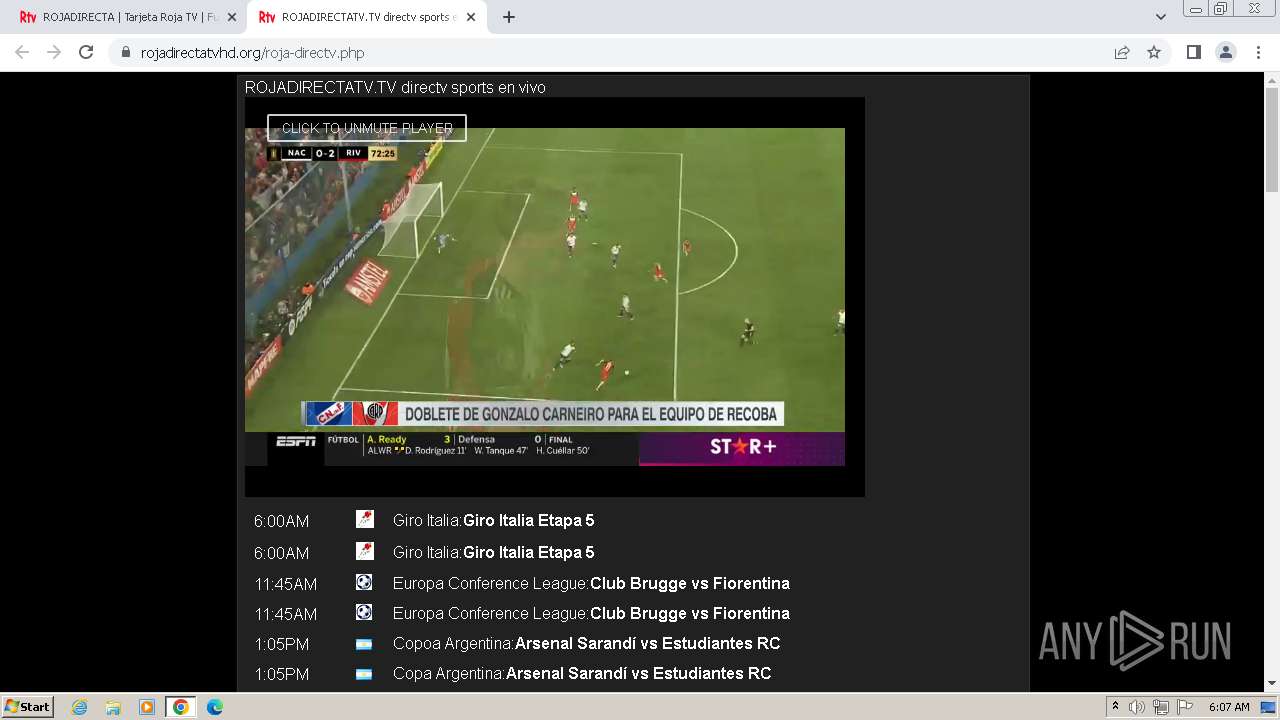Launch Microsoft Edge from the taskbar
Viewport: 1280px width, 720px height.
tap(215, 707)
